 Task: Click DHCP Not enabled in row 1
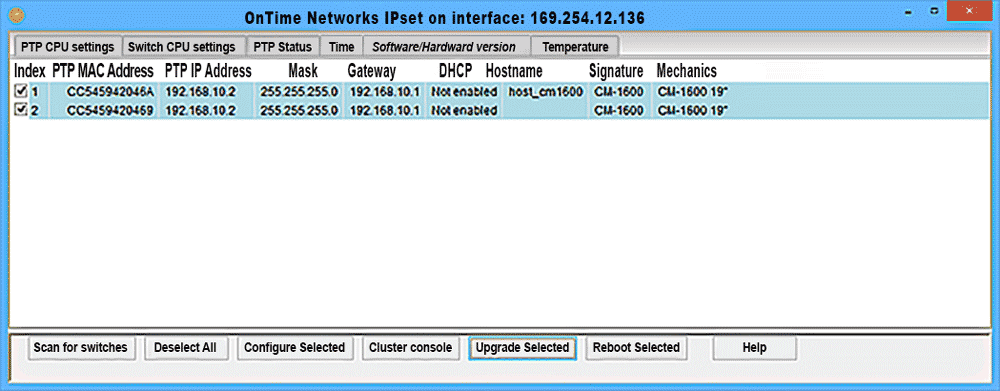[x=464, y=92]
